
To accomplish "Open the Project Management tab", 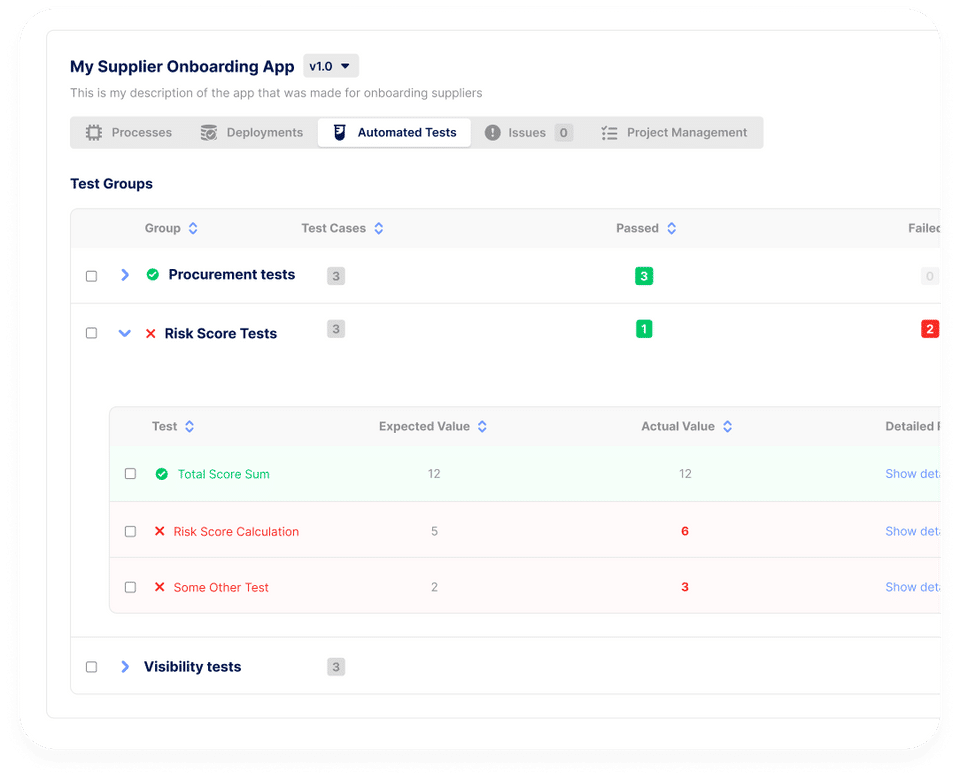I will [x=675, y=133].
